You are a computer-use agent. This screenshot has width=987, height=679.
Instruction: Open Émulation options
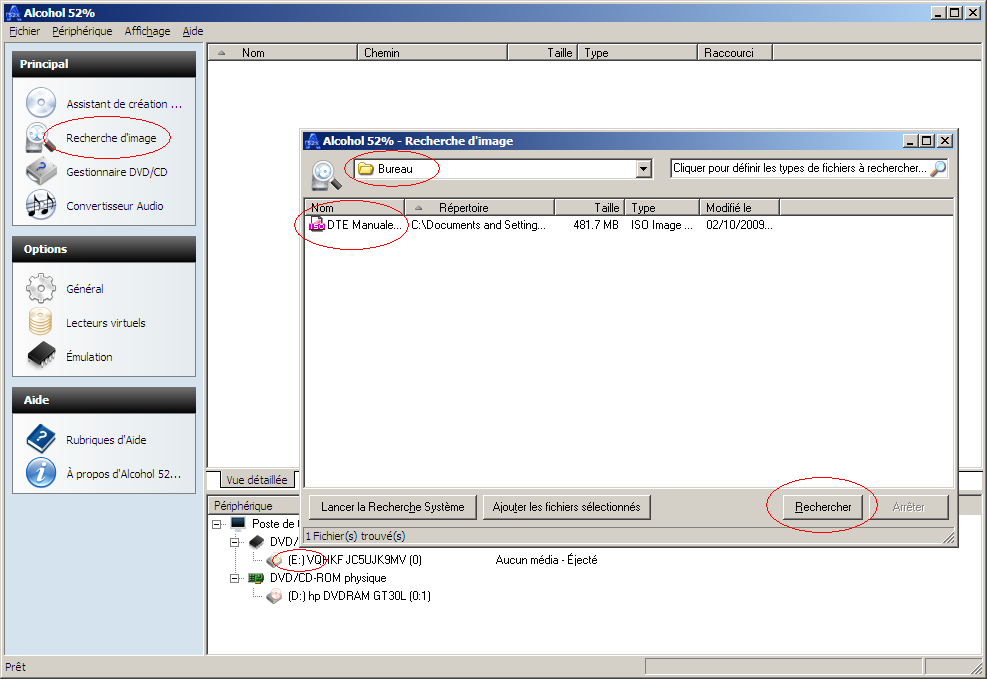click(89, 357)
